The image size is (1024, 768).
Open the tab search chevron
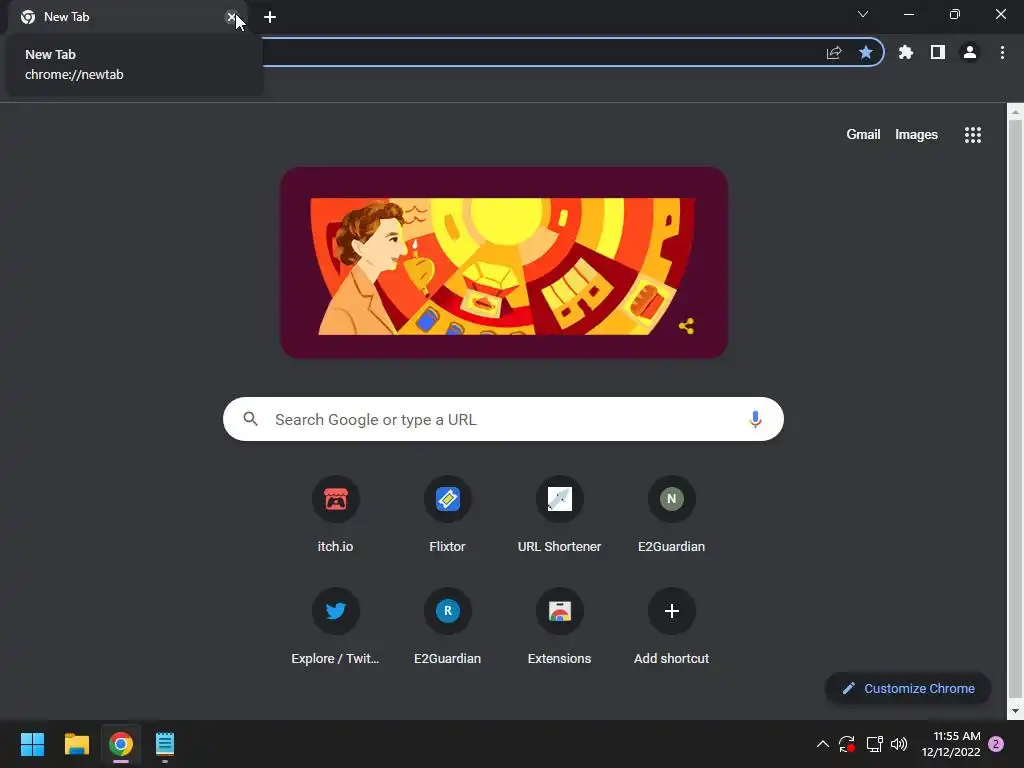click(x=863, y=14)
